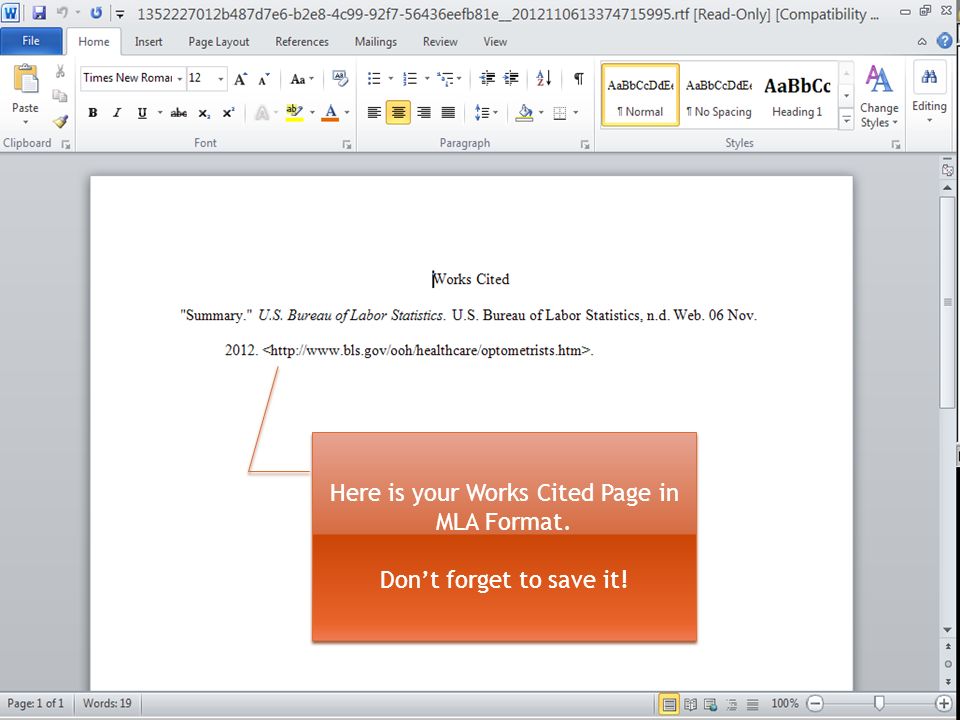The image size is (960, 720).
Task: Align text to the right
Action: (424, 113)
